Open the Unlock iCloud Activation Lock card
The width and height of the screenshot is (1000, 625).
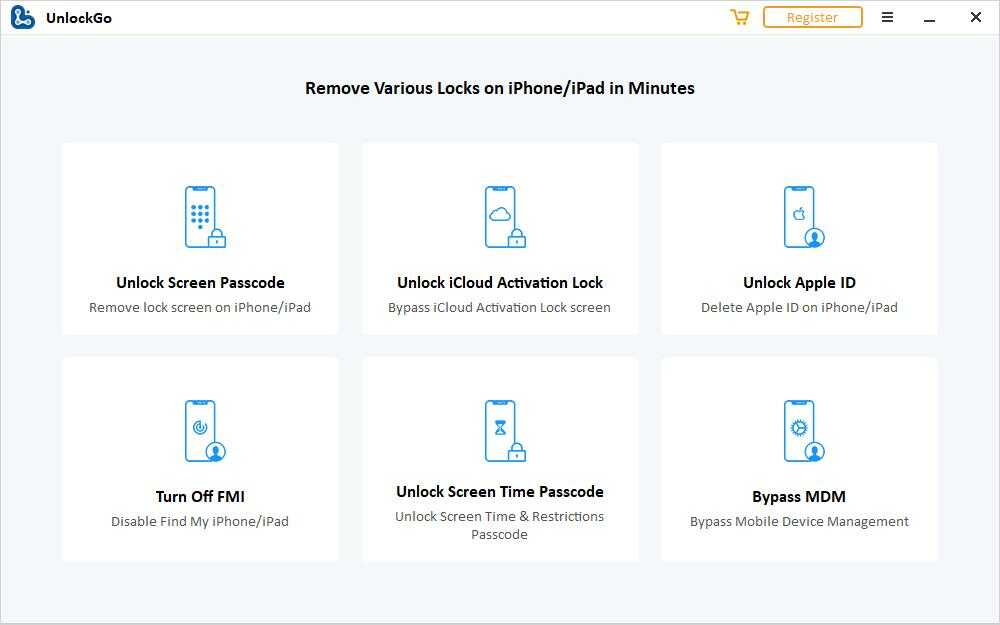499,238
